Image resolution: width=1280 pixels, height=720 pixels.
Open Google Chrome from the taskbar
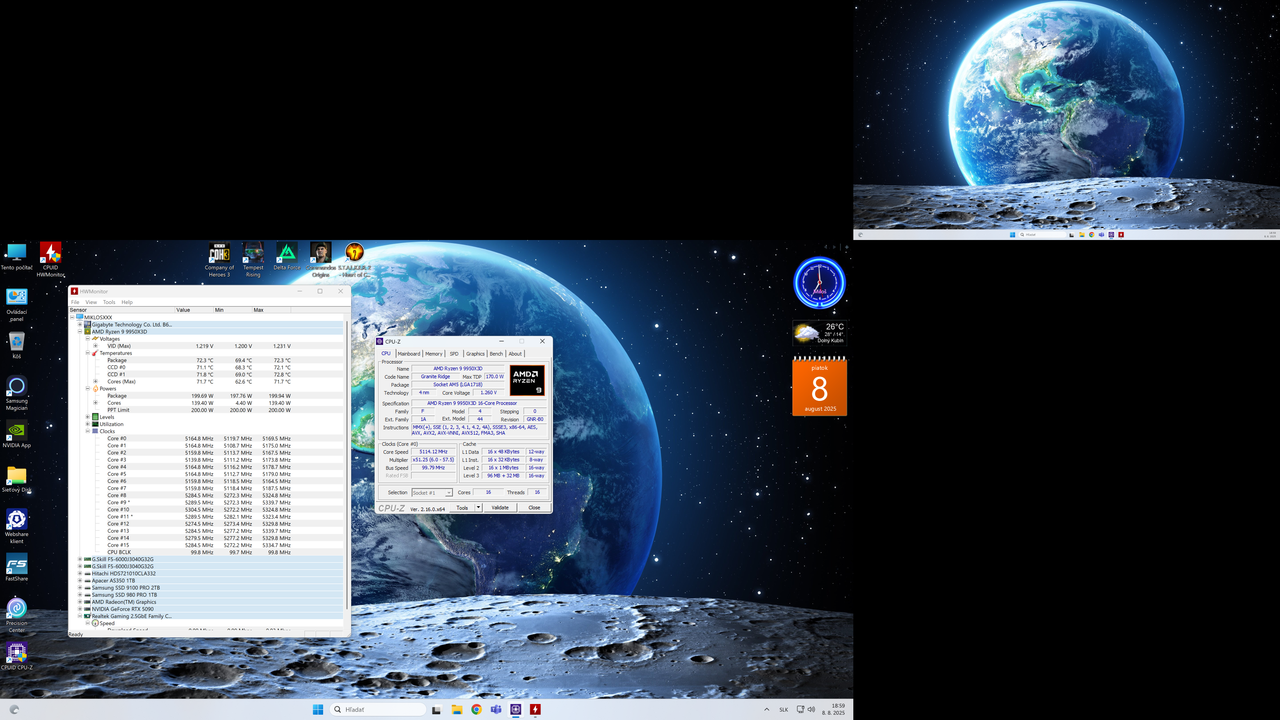tap(476, 709)
